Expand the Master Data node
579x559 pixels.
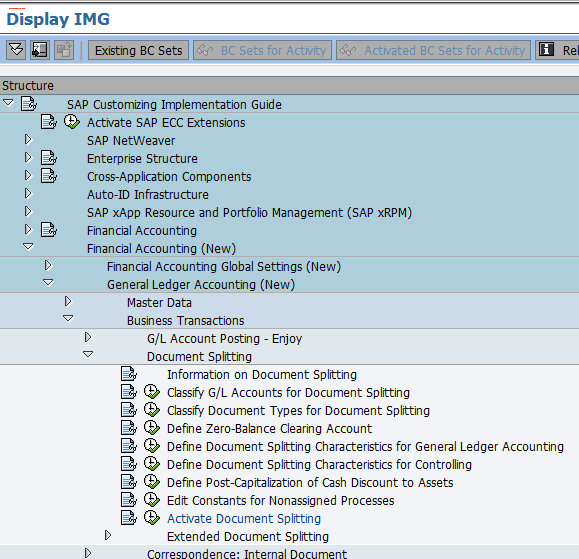click(x=68, y=301)
